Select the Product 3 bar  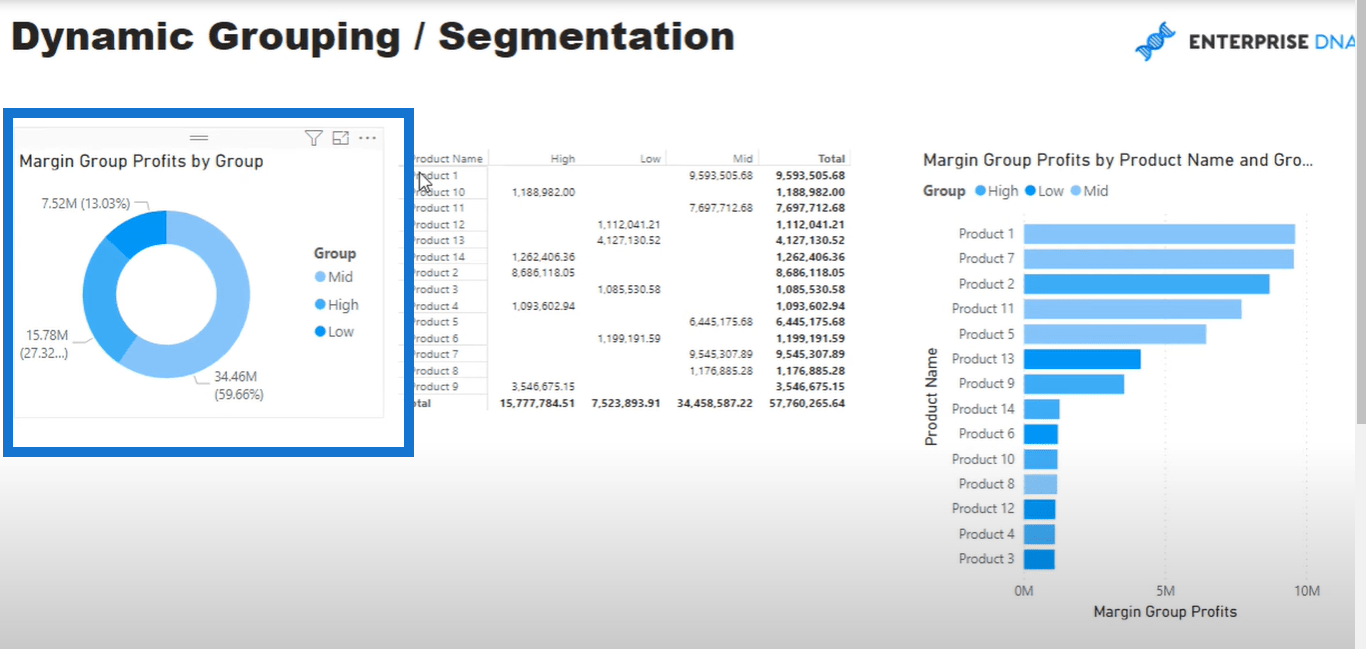1039,559
